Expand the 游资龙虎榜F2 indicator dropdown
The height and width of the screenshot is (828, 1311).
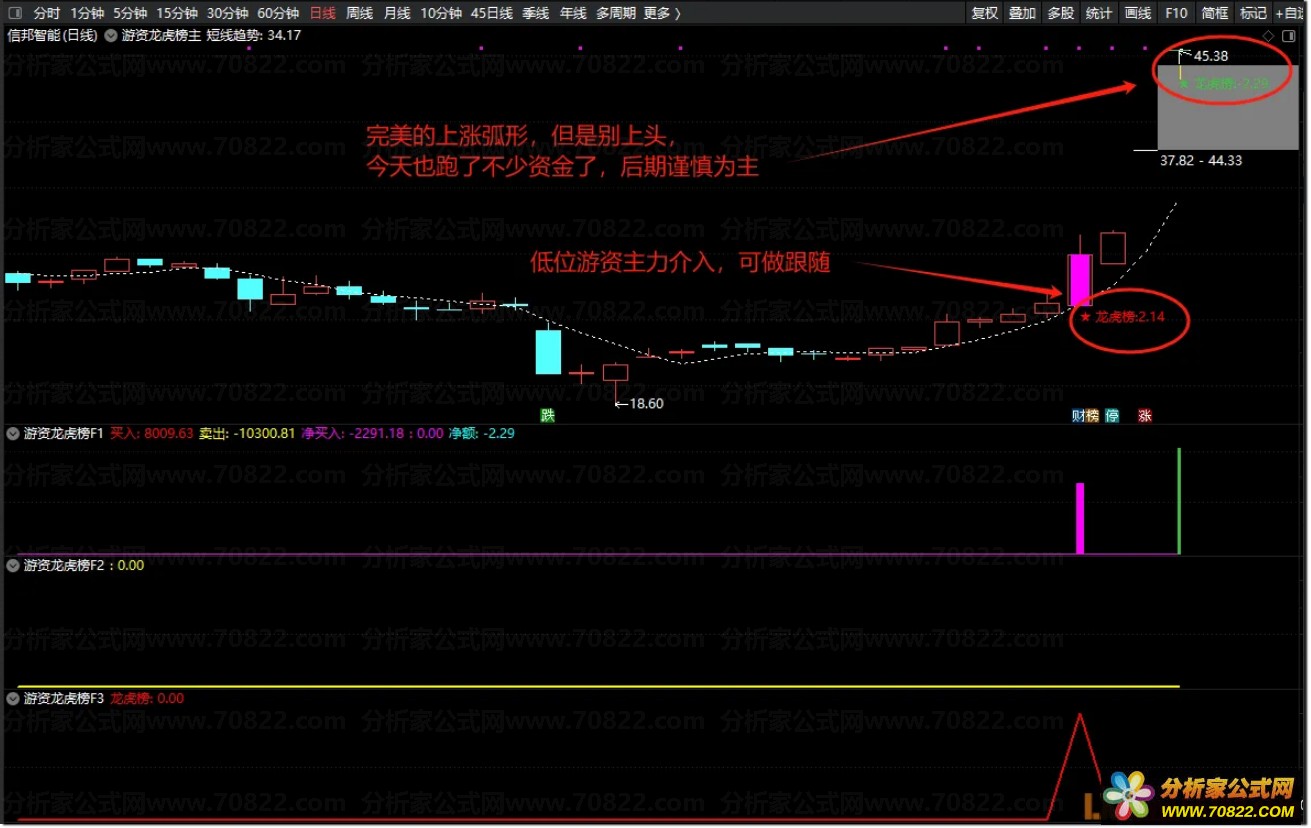click(x=13, y=565)
